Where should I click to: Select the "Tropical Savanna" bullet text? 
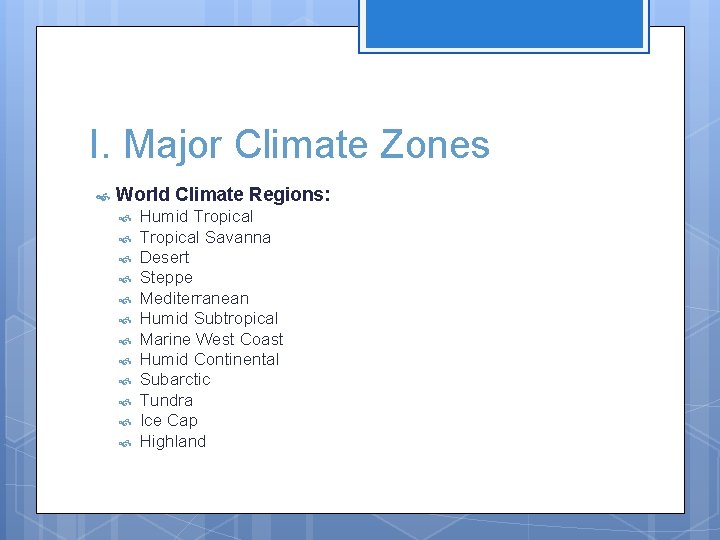click(205, 237)
